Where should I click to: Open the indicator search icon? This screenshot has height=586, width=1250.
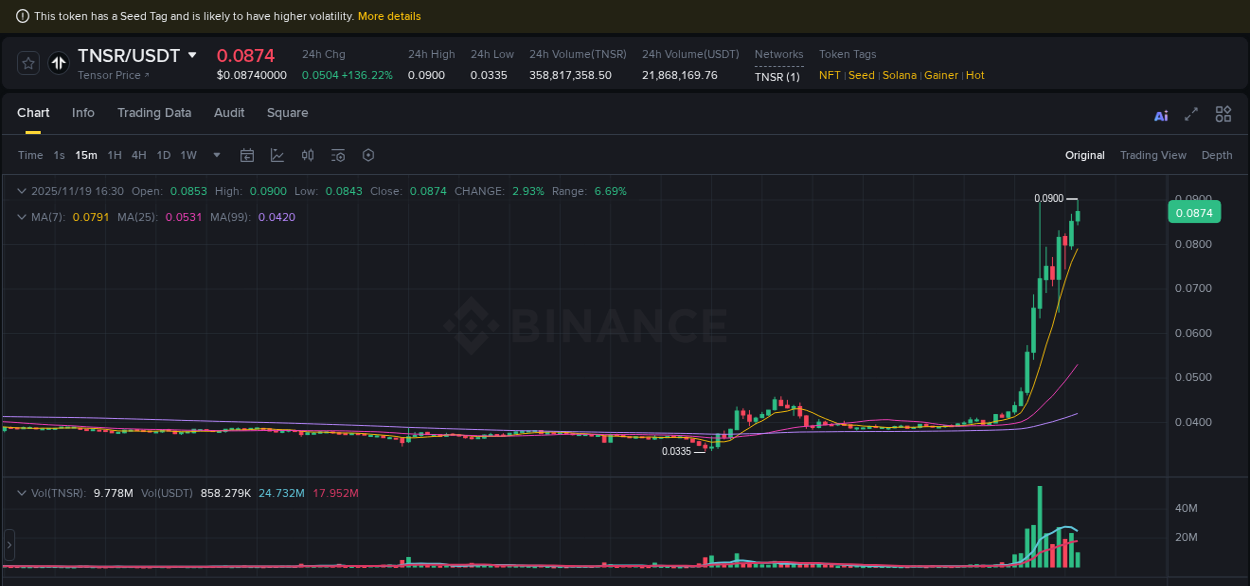coord(337,155)
